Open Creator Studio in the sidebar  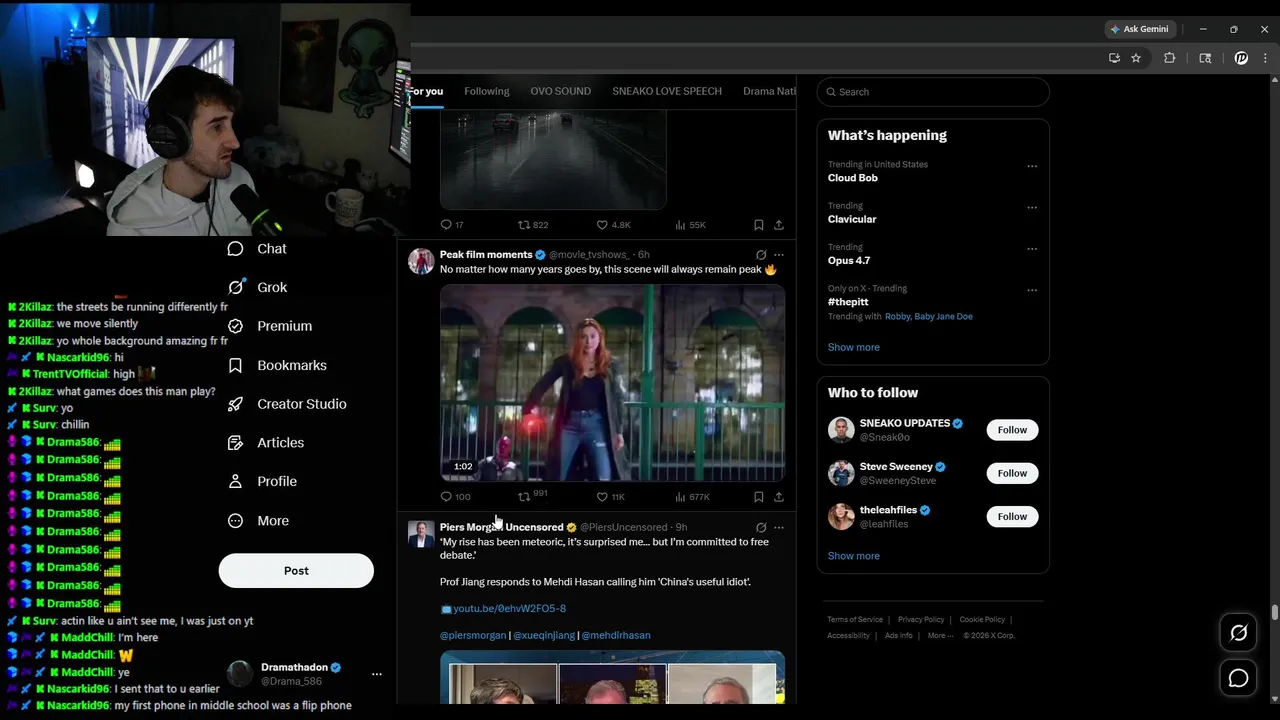[x=287, y=404]
